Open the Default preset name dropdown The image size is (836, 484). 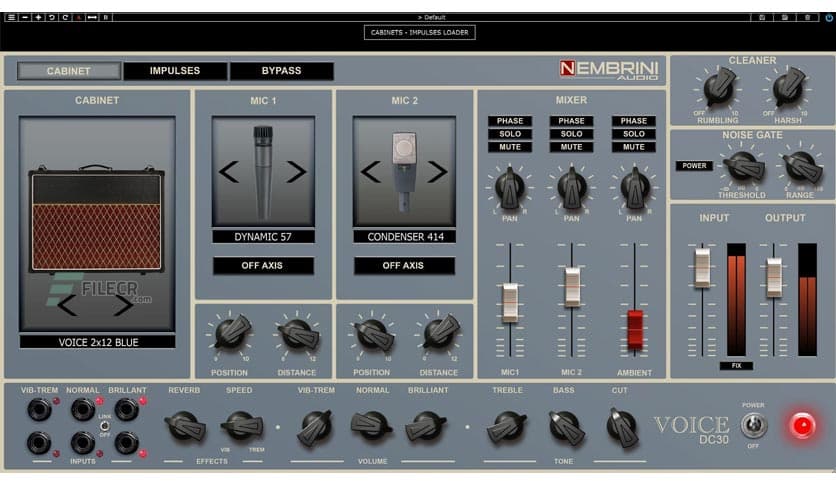431,18
